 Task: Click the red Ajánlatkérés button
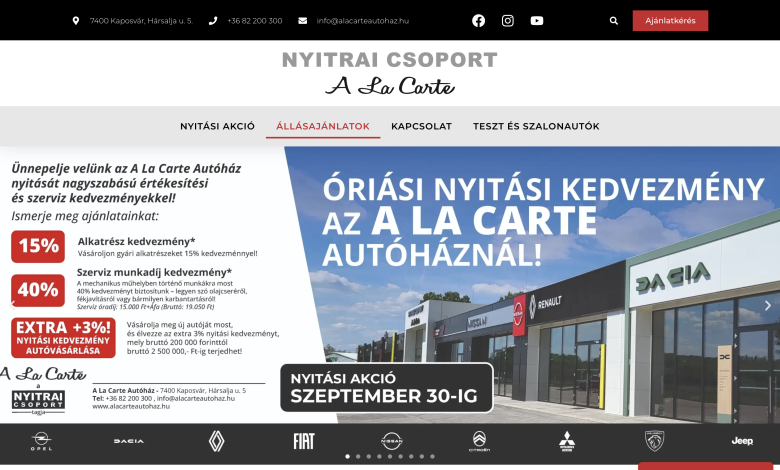pos(670,20)
